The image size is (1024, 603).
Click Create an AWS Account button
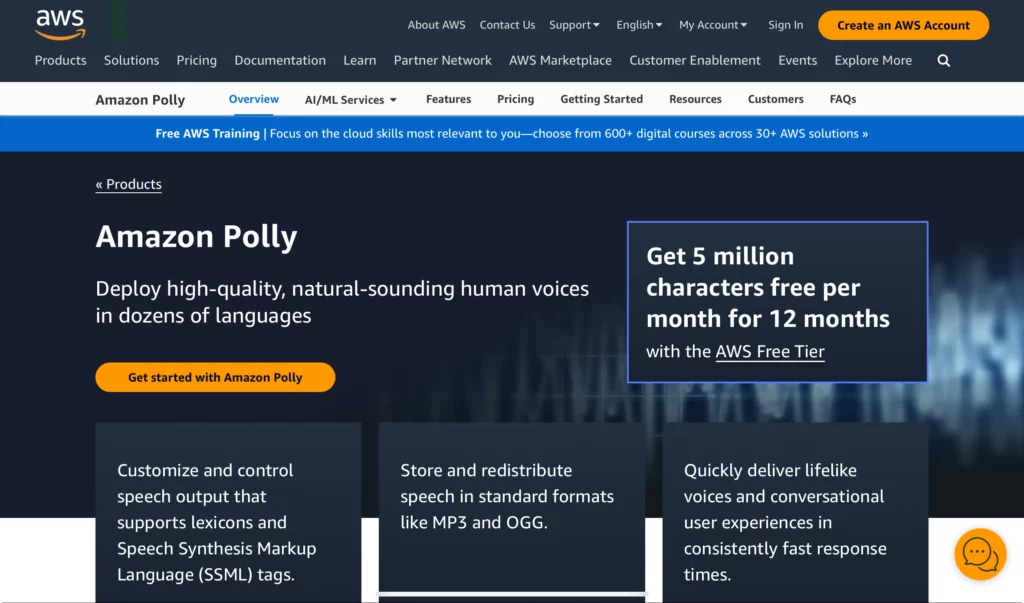tap(903, 25)
